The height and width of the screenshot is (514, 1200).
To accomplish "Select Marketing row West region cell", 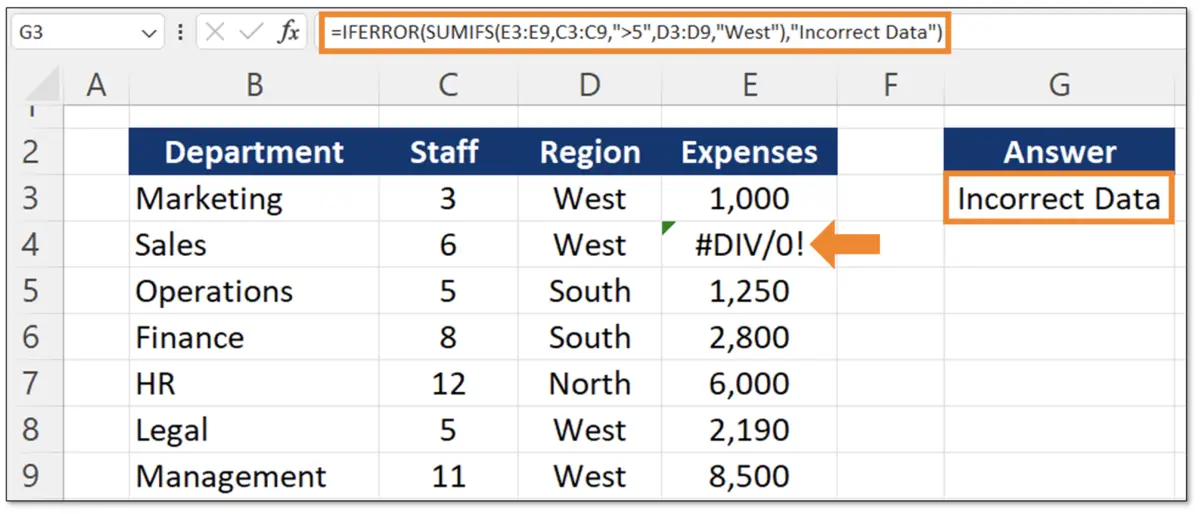I will point(590,198).
